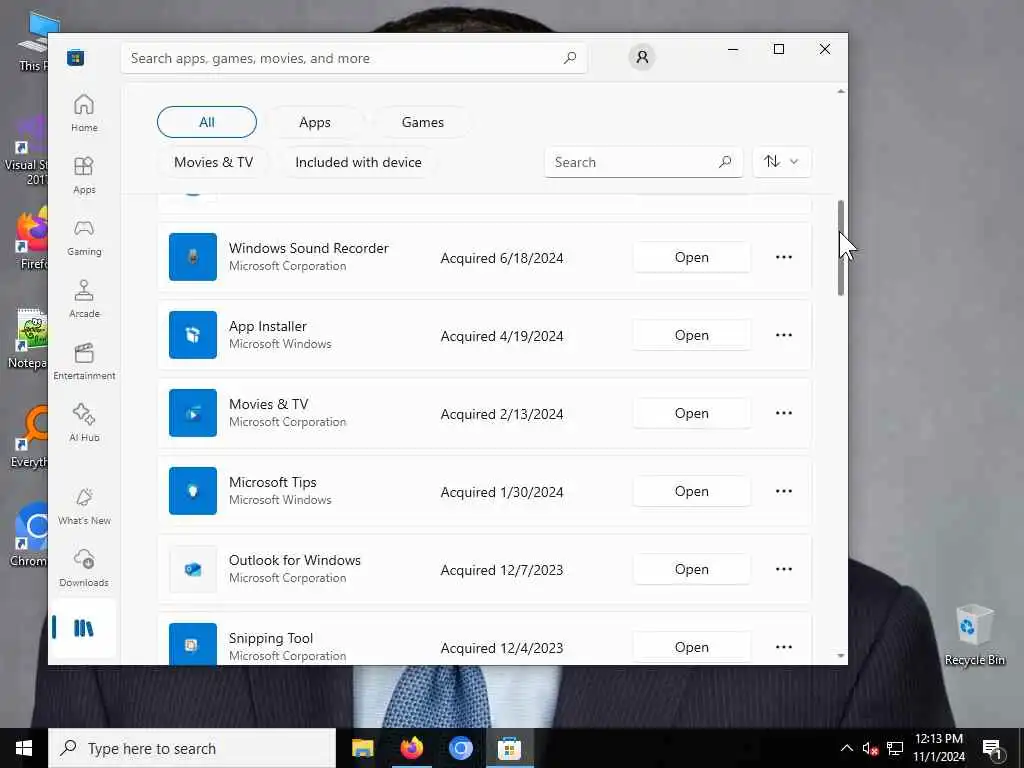Click the Snipping Tool app icon

coord(193,644)
